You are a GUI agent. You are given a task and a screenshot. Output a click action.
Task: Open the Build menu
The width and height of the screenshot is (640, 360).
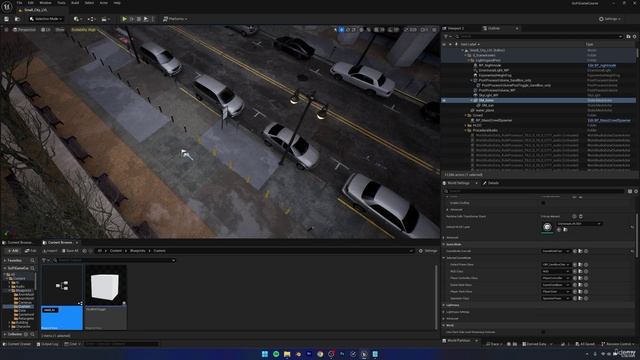[x=75, y=3]
